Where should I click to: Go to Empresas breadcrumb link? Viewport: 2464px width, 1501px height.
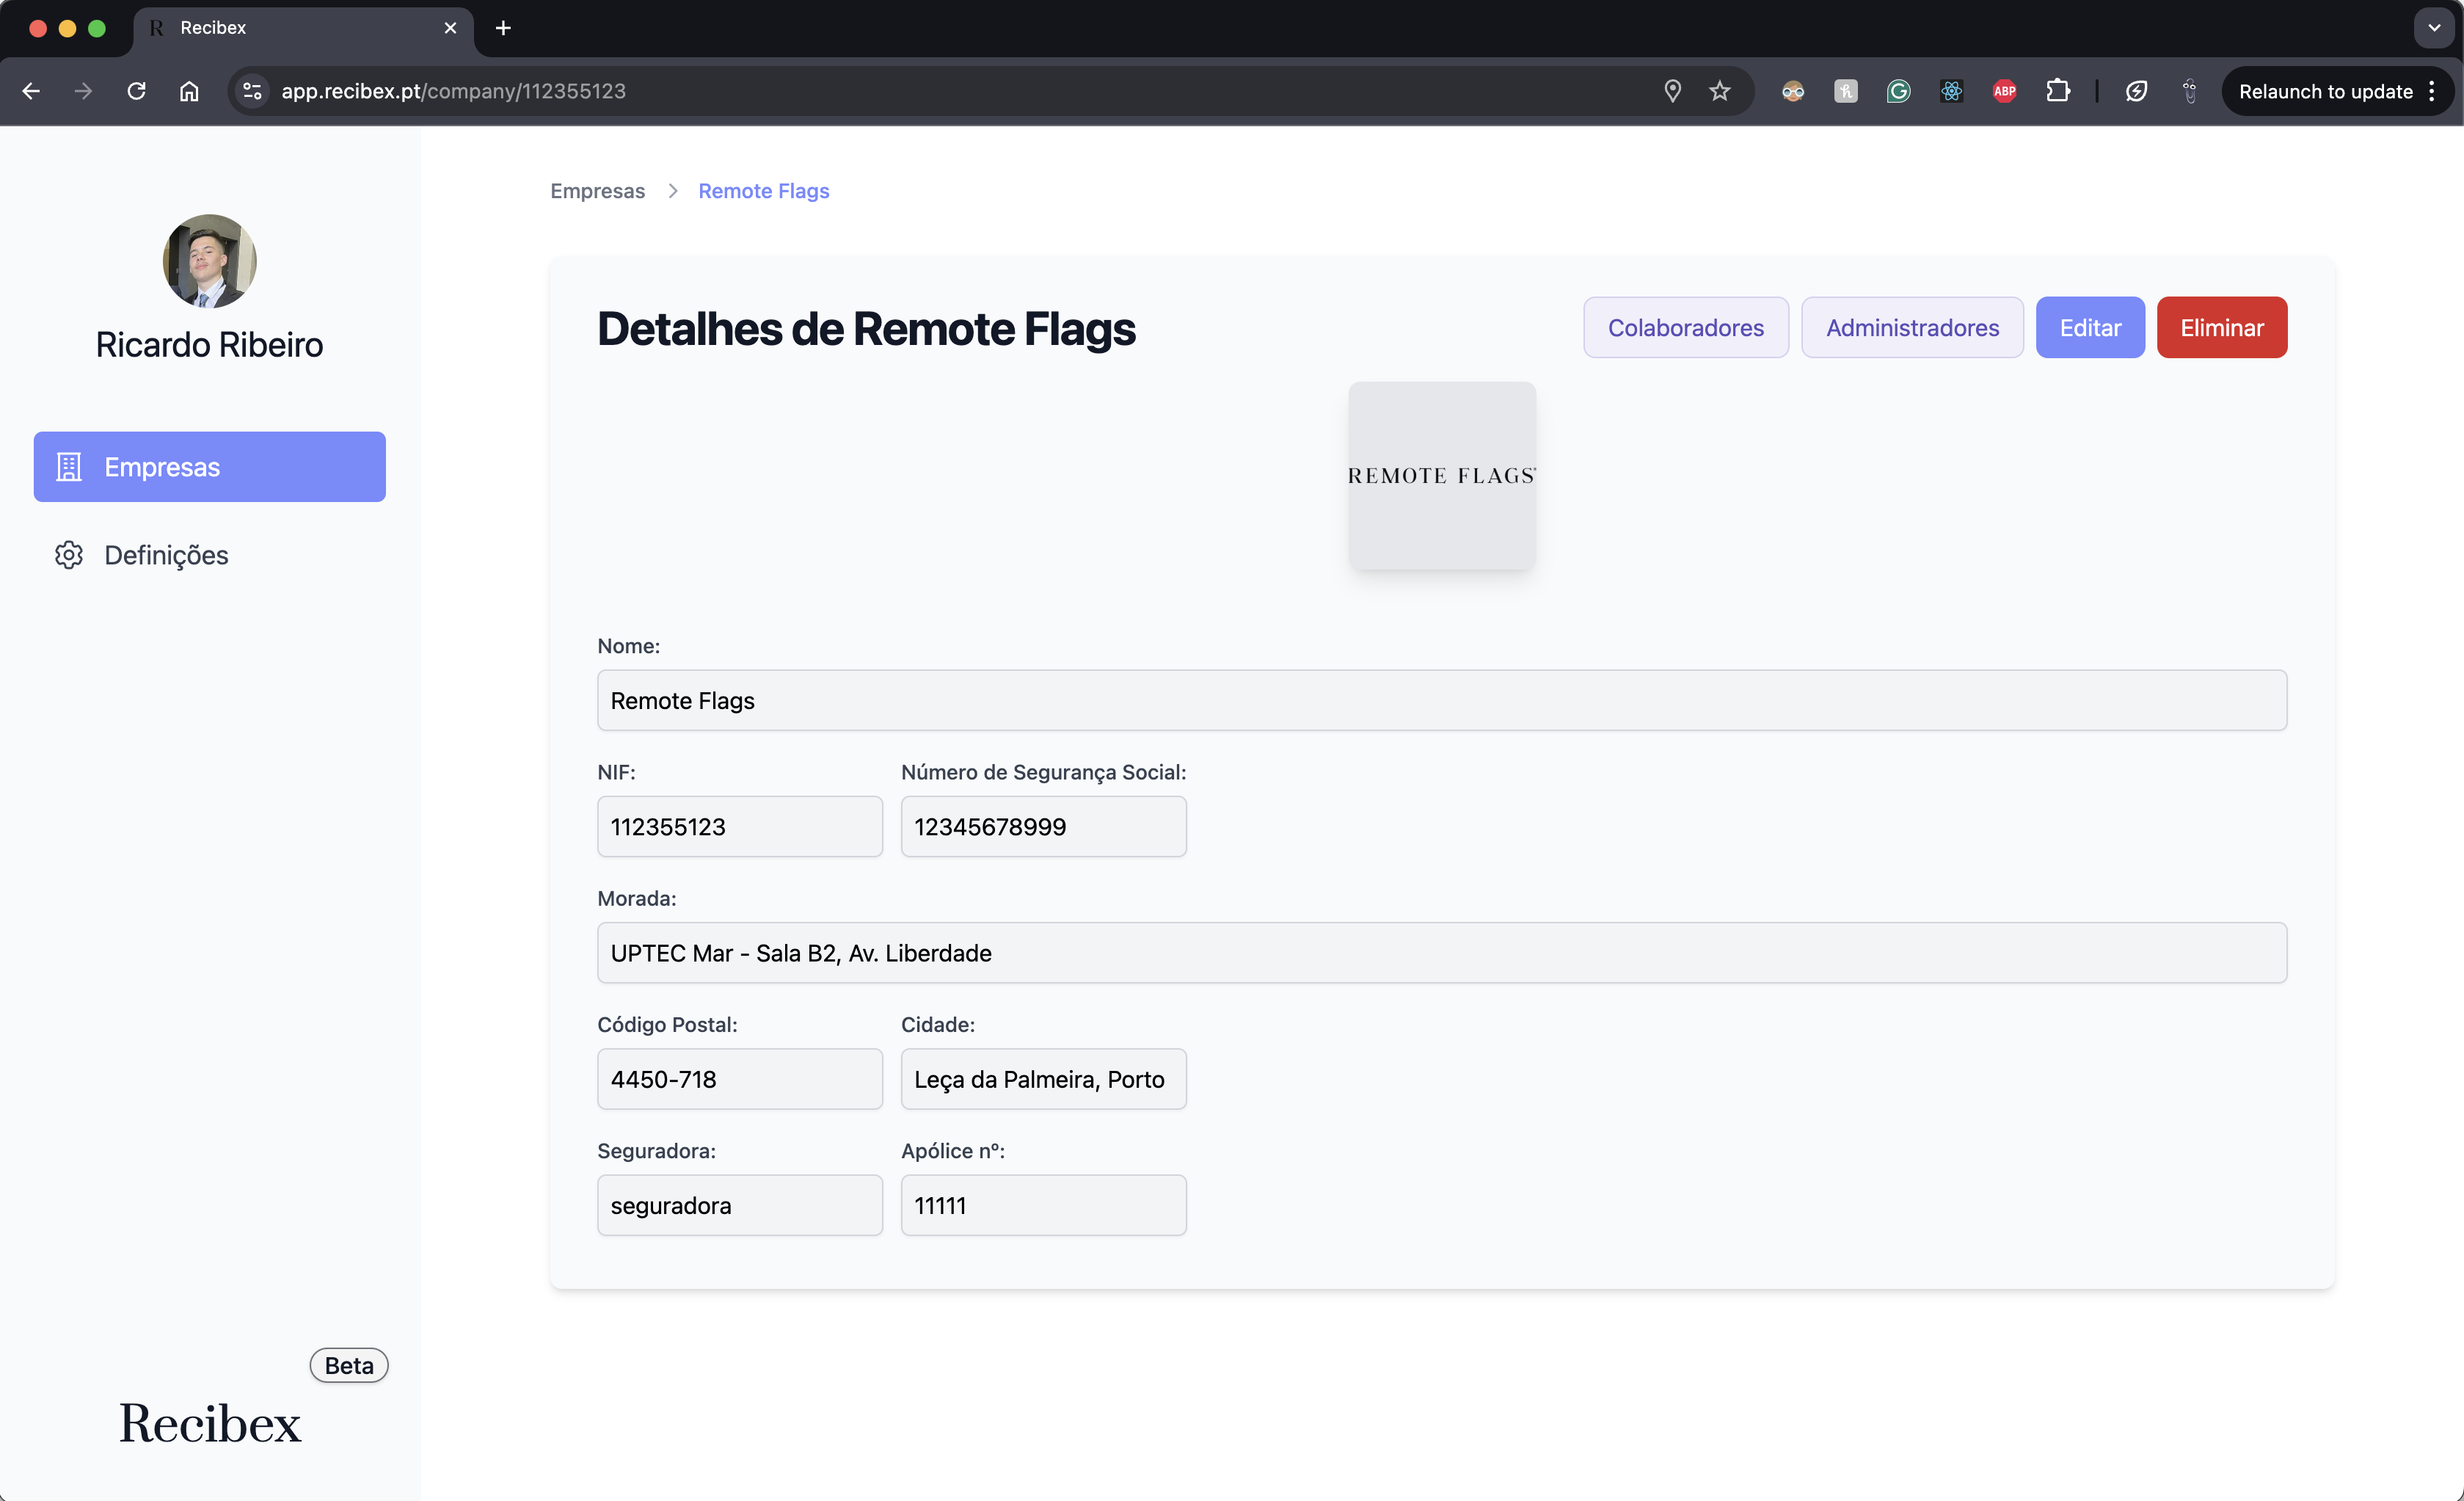(x=598, y=190)
